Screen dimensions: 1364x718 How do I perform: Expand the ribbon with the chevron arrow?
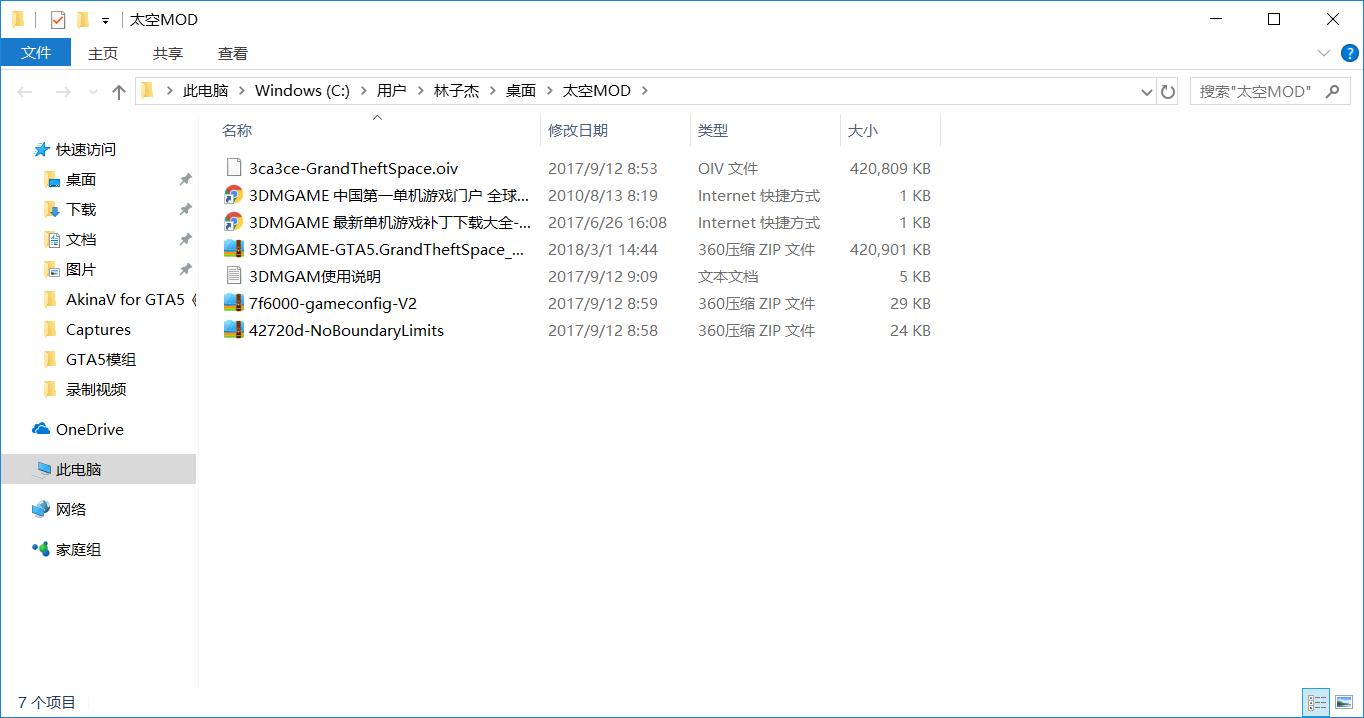(x=1322, y=53)
